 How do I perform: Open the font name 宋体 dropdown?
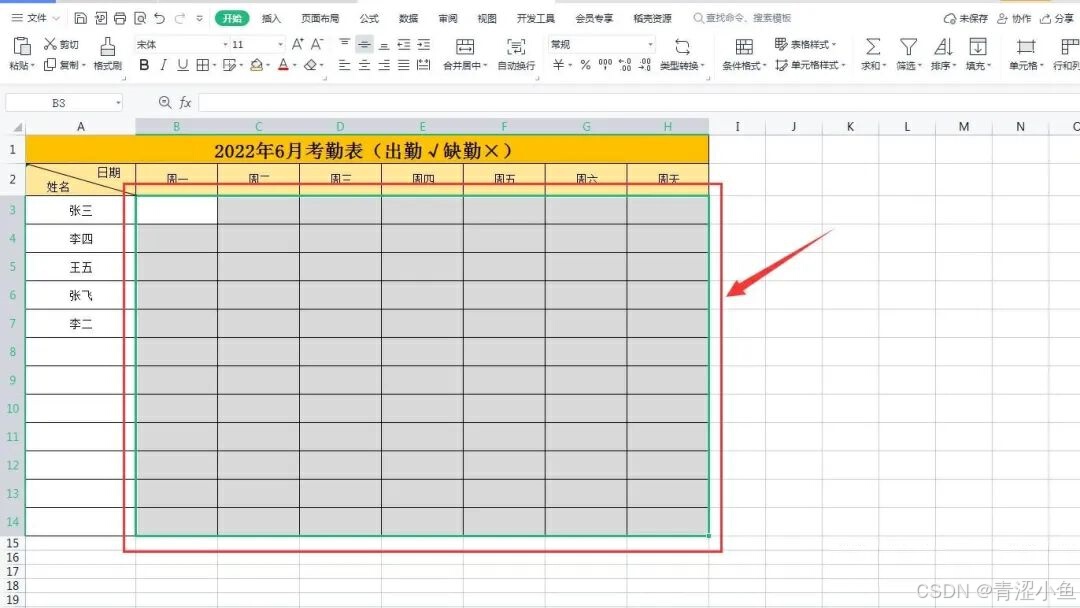click(x=225, y=44)
